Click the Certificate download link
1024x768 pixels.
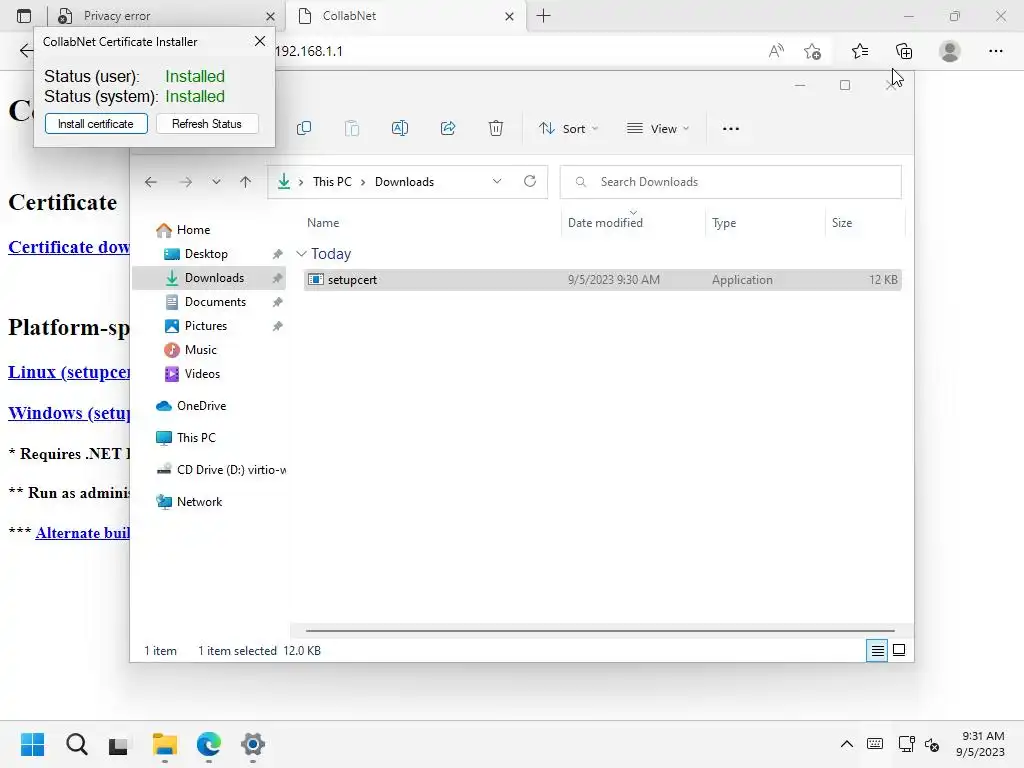point(69,248)
